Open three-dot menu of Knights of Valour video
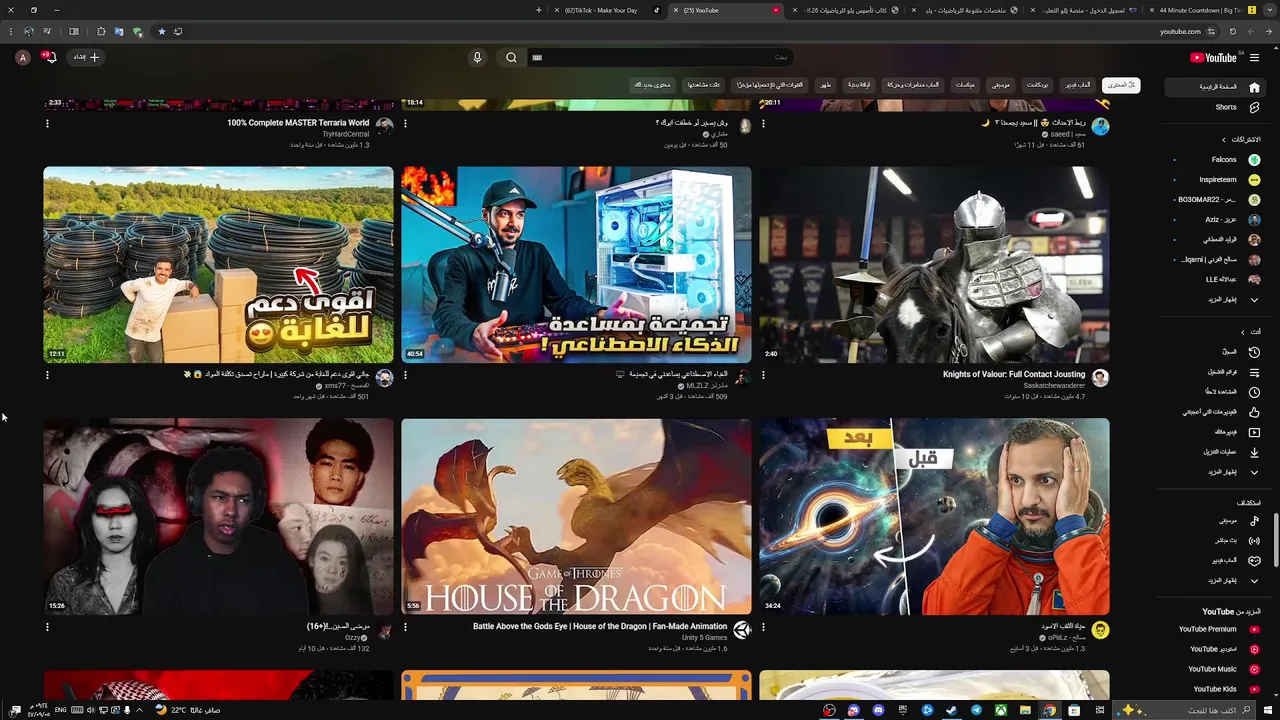The image size is (1280, 720). click(x=763, y=376)
